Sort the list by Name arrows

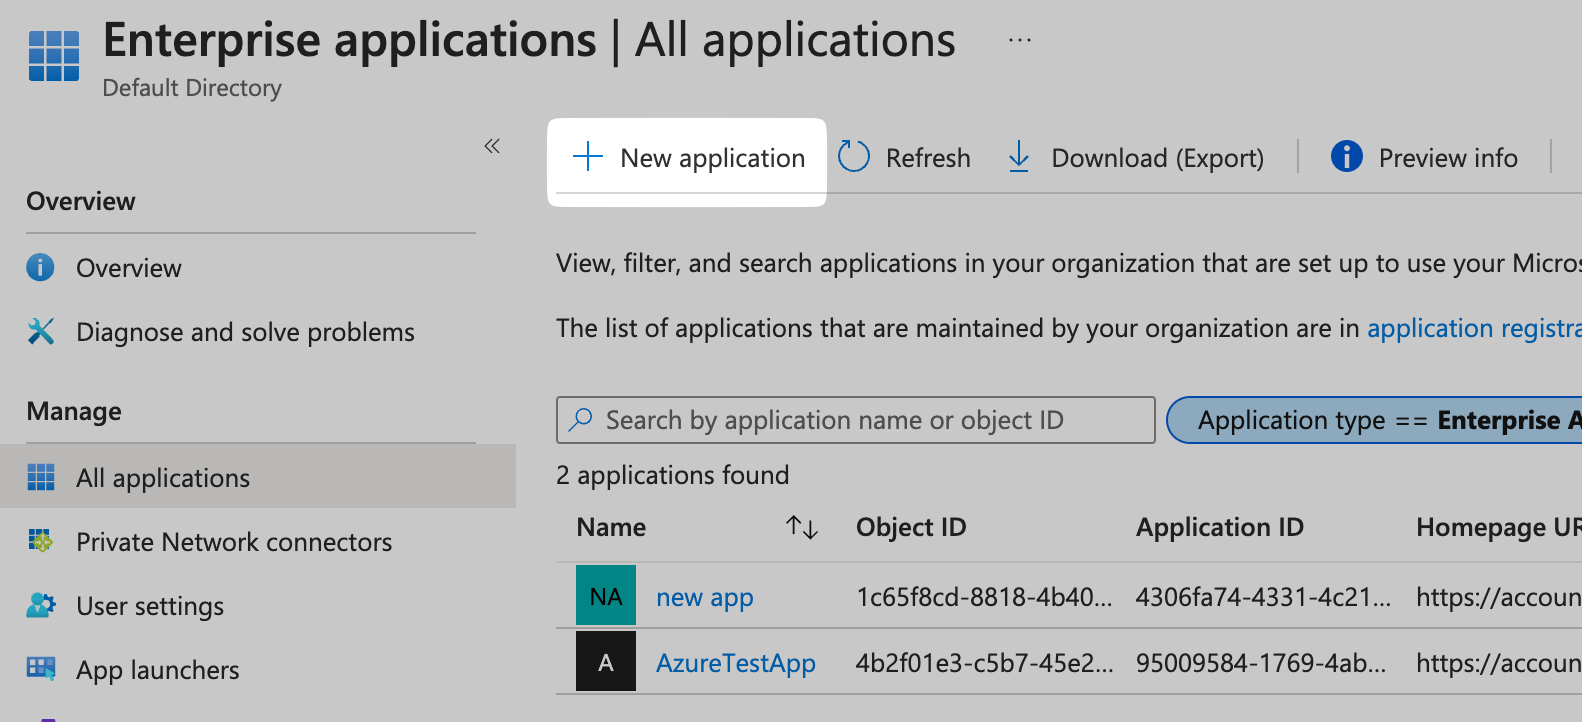802,527
